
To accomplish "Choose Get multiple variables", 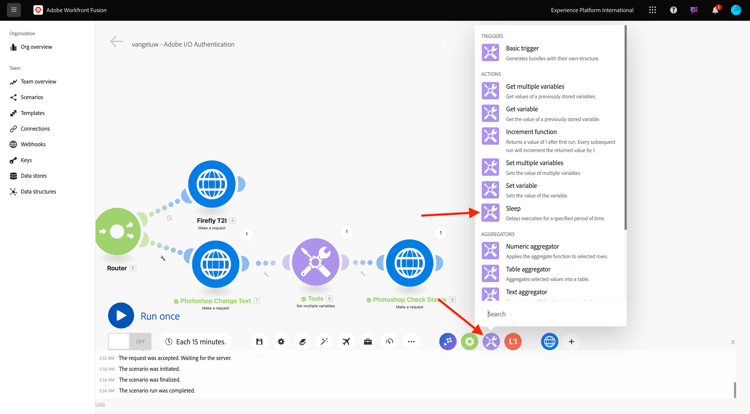I will pos(550,91).
